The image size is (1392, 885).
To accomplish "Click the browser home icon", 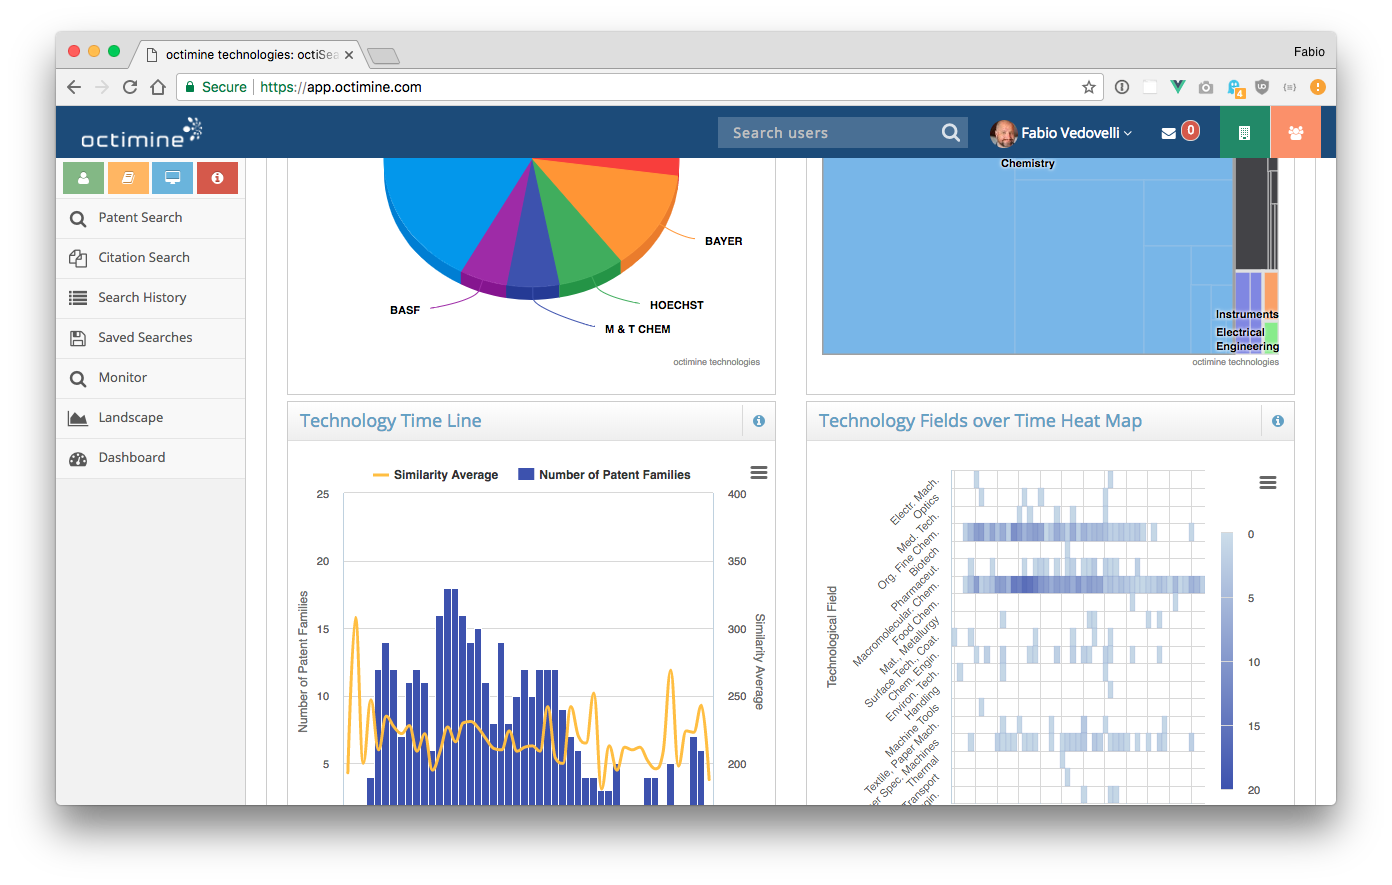I will click(x=158, y=87).
